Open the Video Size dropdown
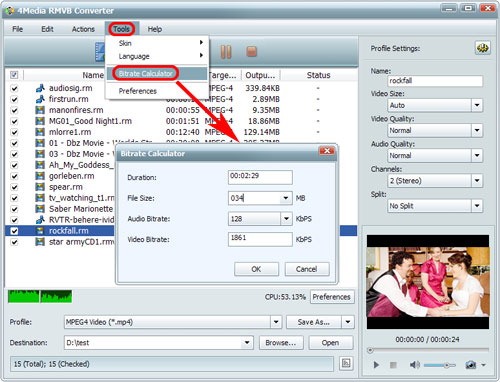Screen dimensions: 500x382 tap(477, 105)
